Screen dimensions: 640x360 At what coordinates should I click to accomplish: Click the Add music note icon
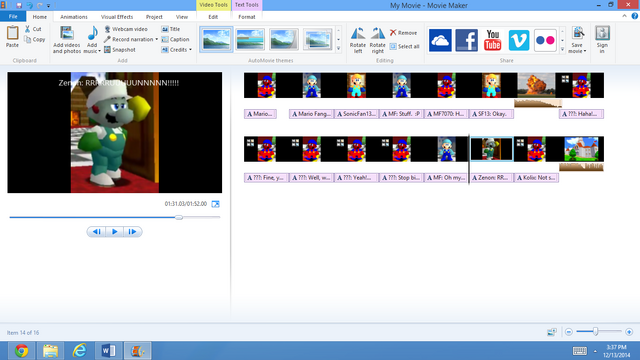92,33
